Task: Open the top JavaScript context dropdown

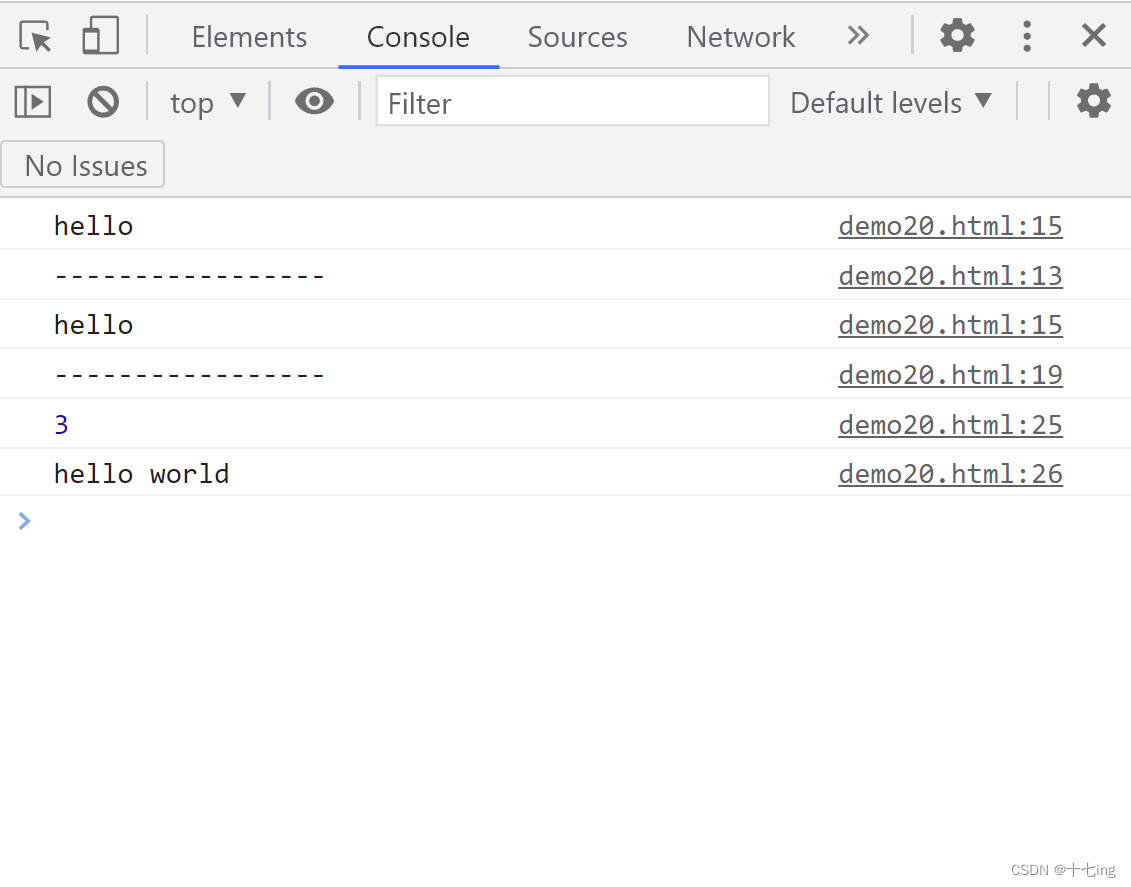Action: [x=208, y=102]
